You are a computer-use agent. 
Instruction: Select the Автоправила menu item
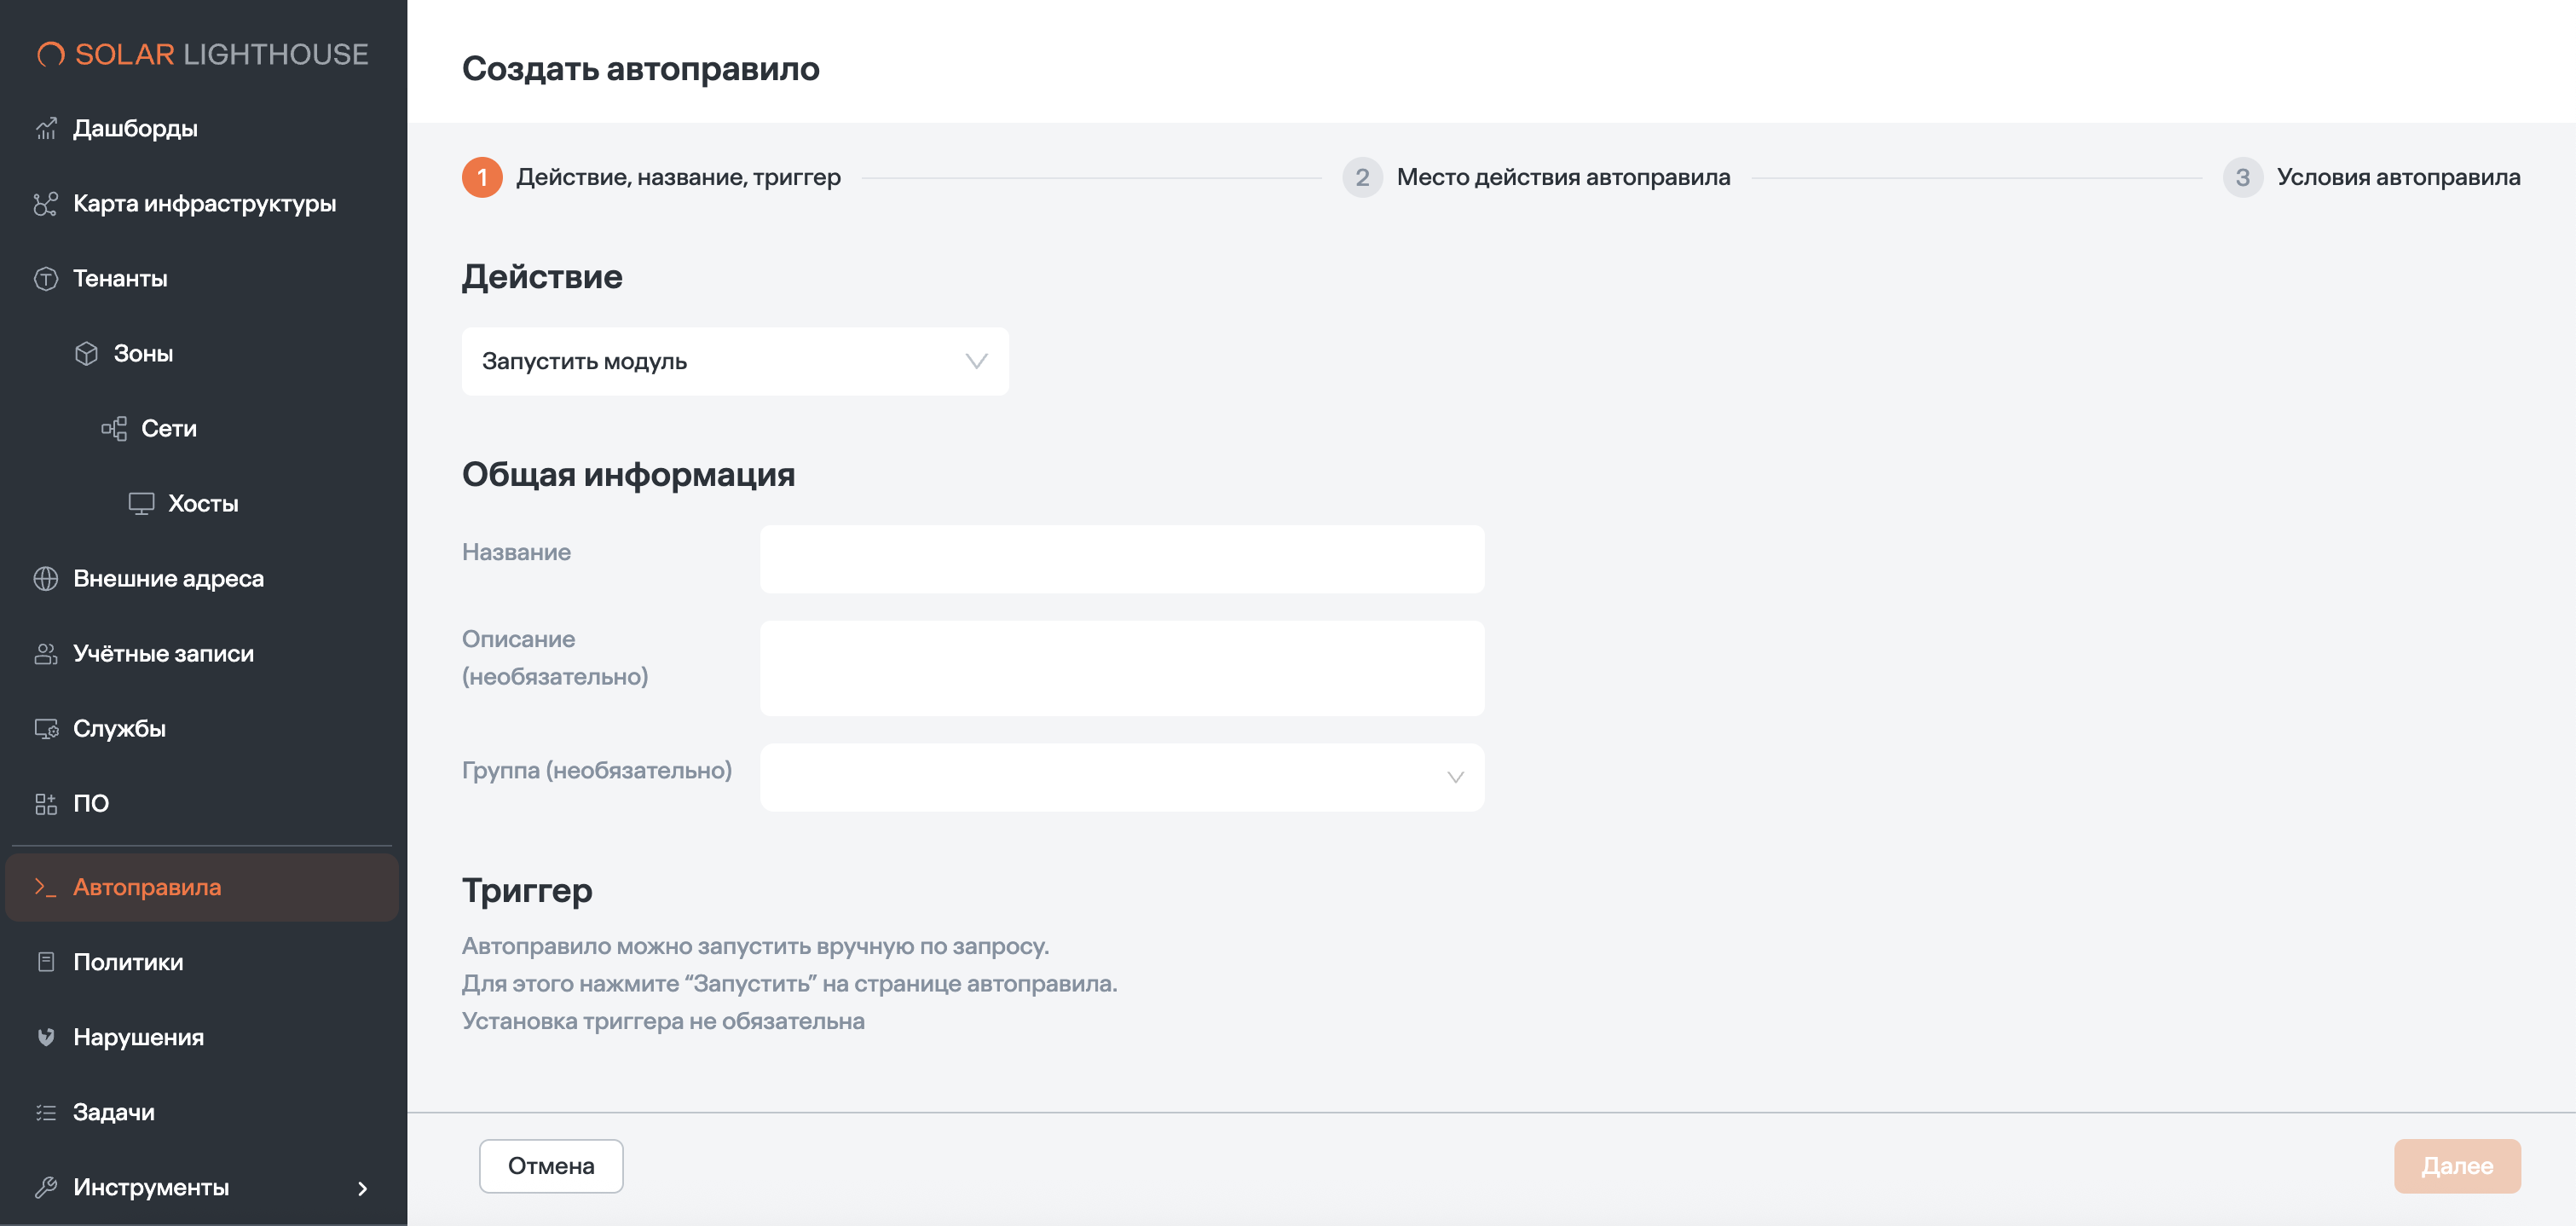click(x=202, y=887)
